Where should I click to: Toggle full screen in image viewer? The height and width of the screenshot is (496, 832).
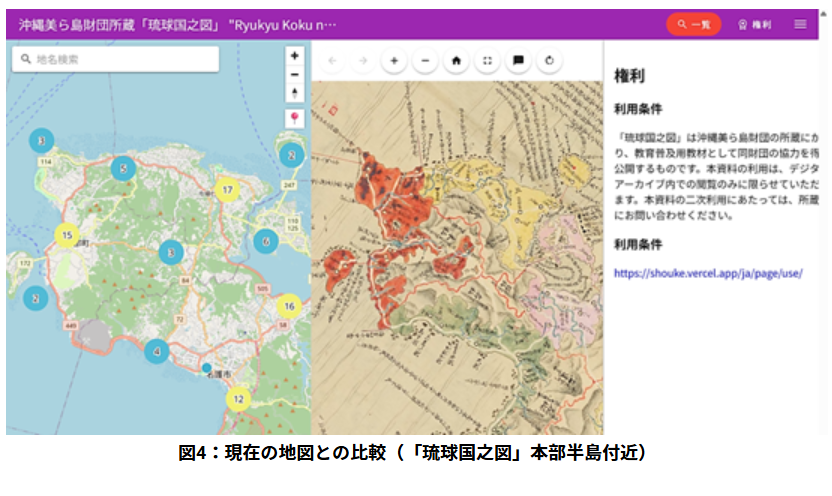(487, 61)
